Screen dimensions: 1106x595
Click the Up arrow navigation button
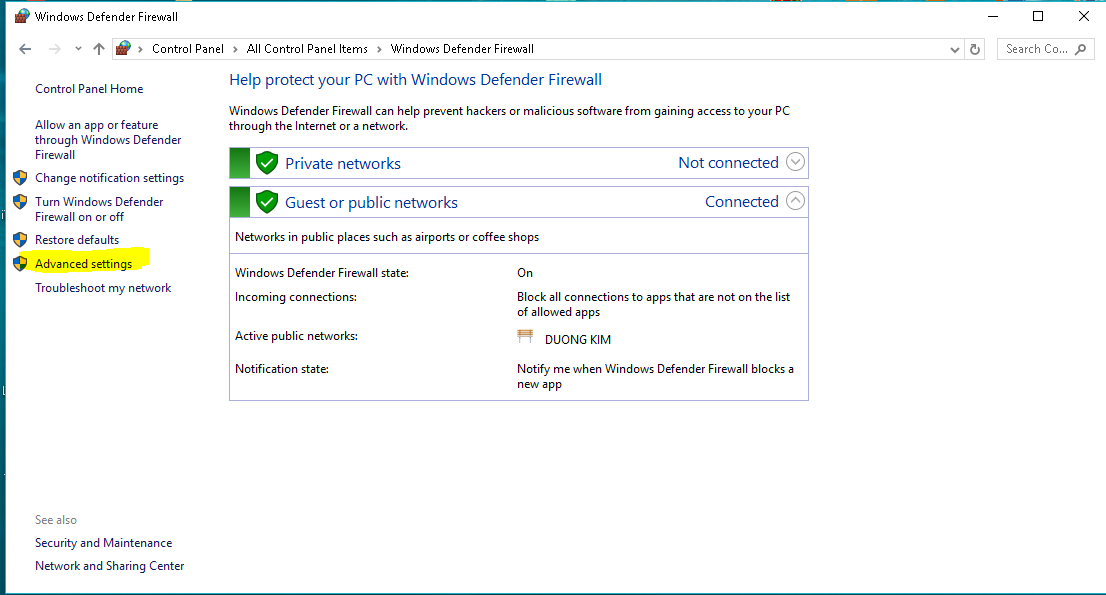[x=98, y=49]
